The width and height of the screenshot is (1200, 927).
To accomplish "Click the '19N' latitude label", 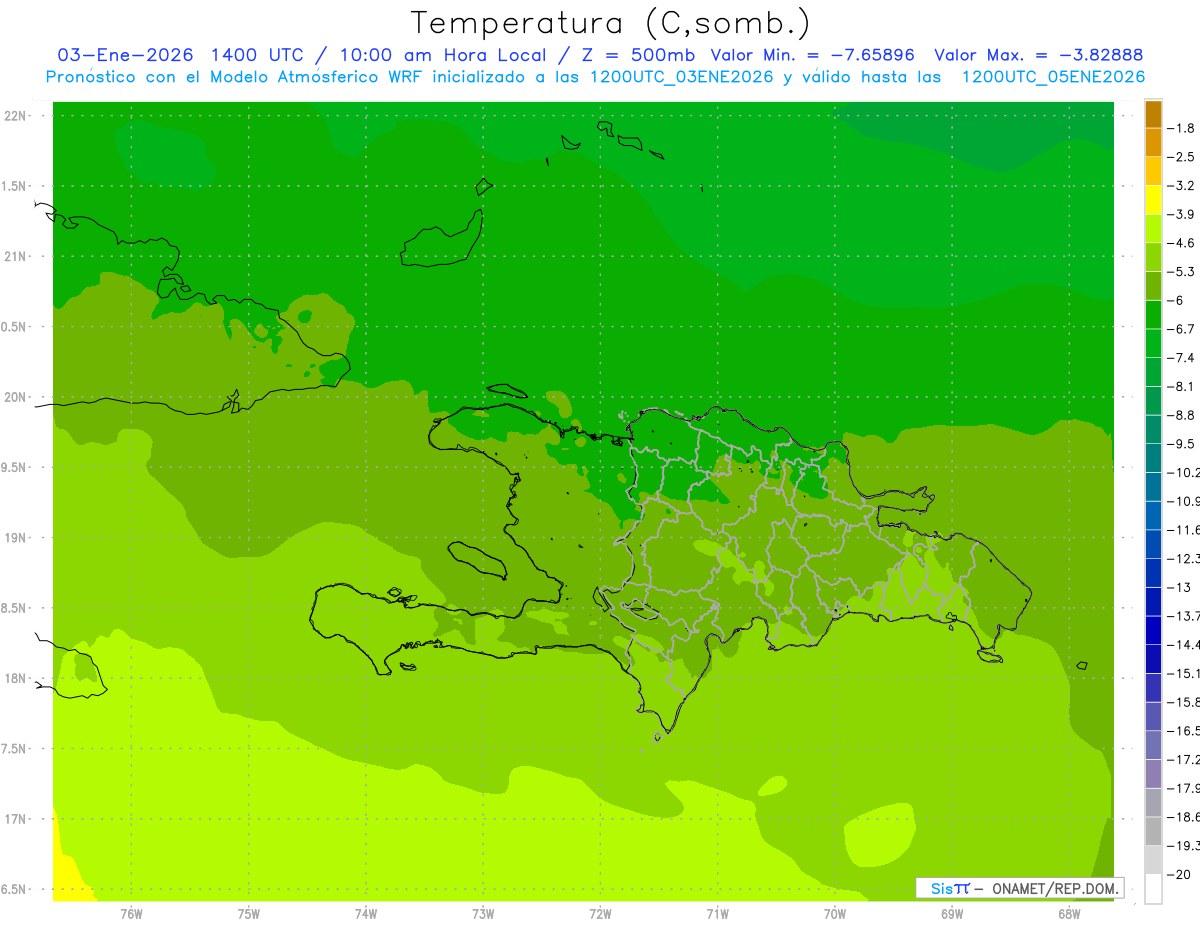I will 15,538.
